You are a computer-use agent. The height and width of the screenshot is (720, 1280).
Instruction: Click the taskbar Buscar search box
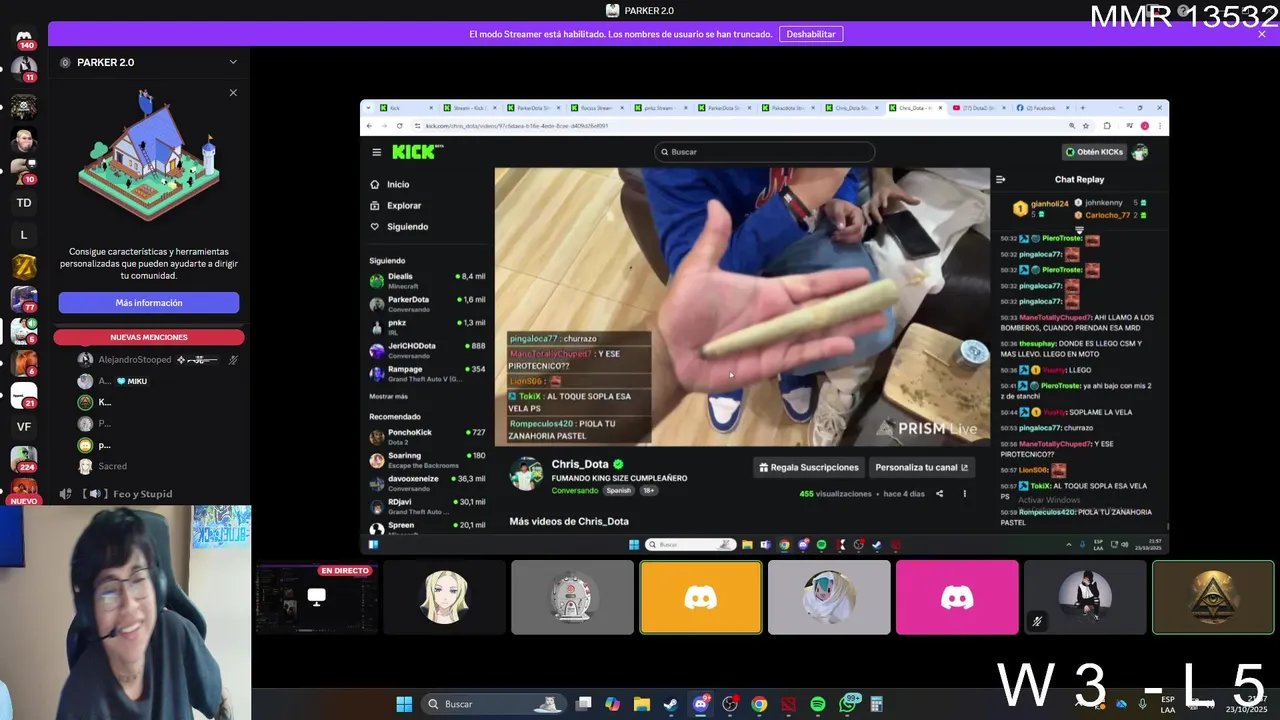[494, 704]
